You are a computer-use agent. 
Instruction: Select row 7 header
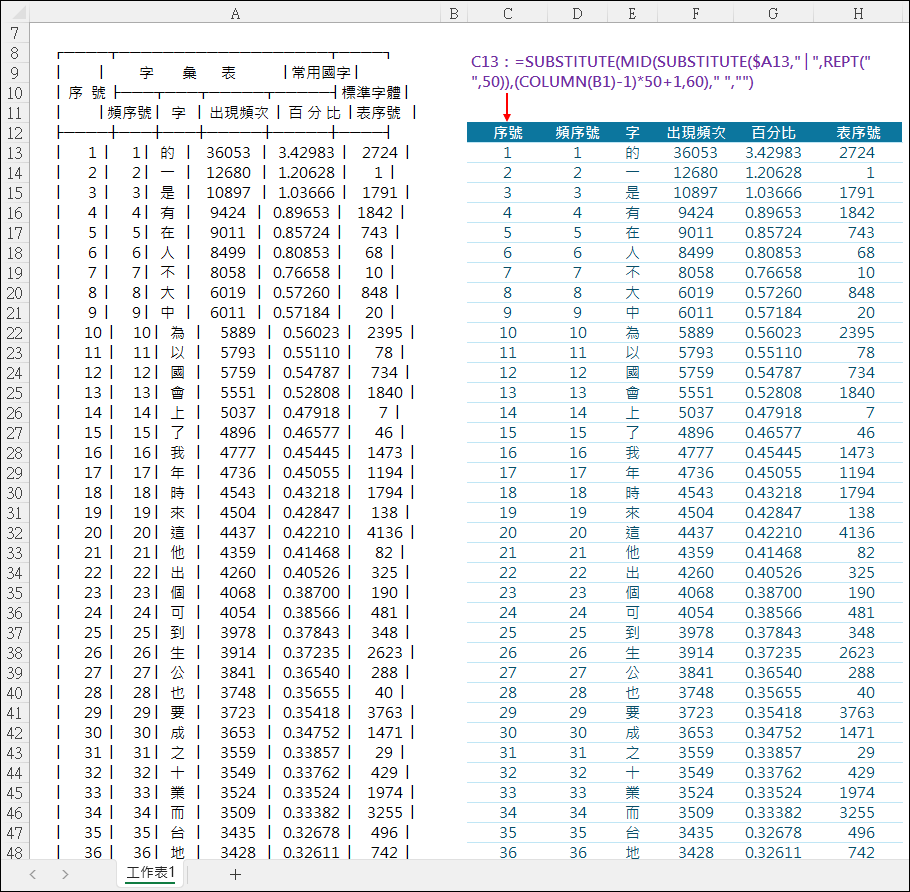(x=15, y=33)
